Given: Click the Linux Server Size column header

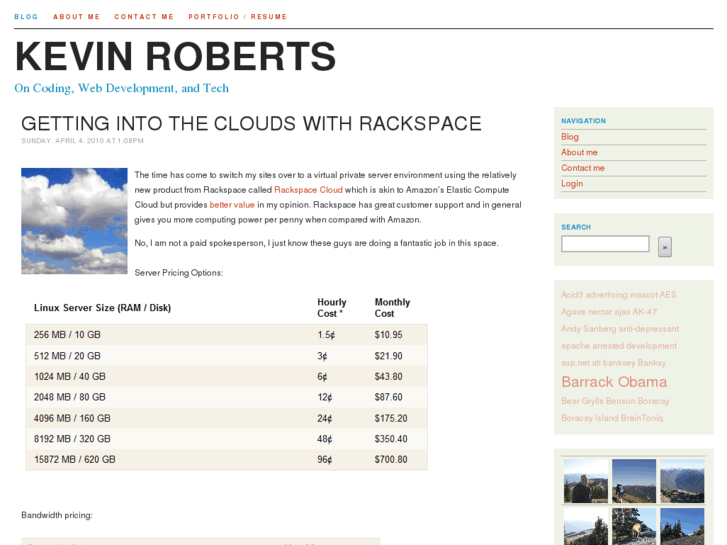Looking at the screenshot, I should 102,308.
